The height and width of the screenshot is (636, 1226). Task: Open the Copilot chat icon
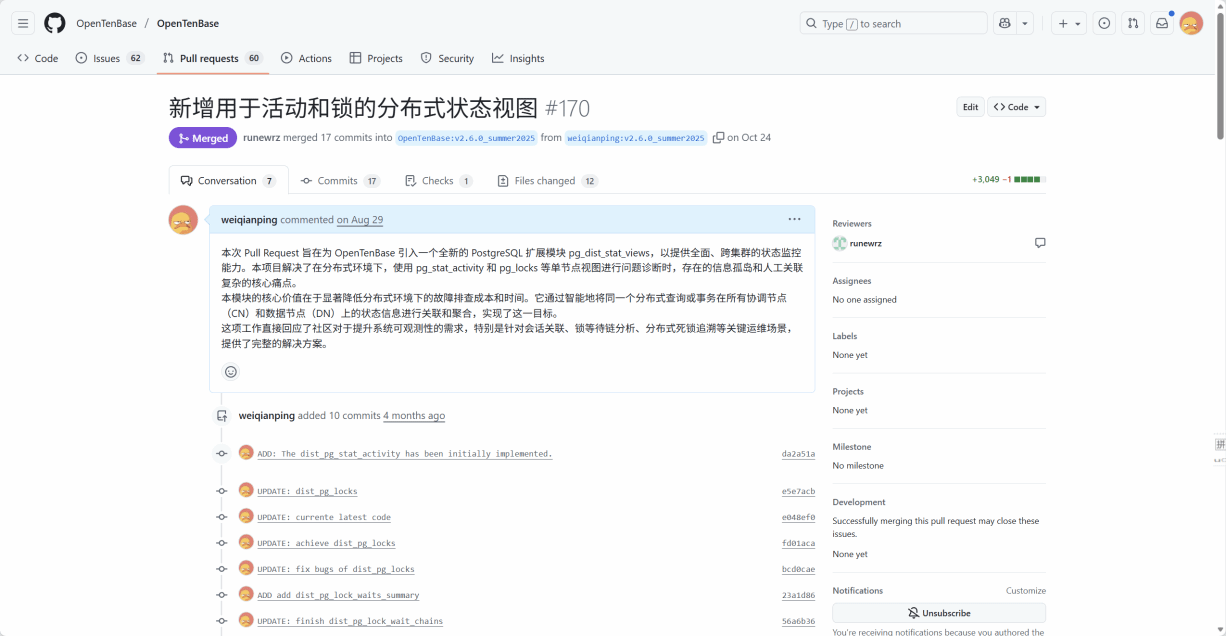pyautogui.click(x=1004, y=23)
